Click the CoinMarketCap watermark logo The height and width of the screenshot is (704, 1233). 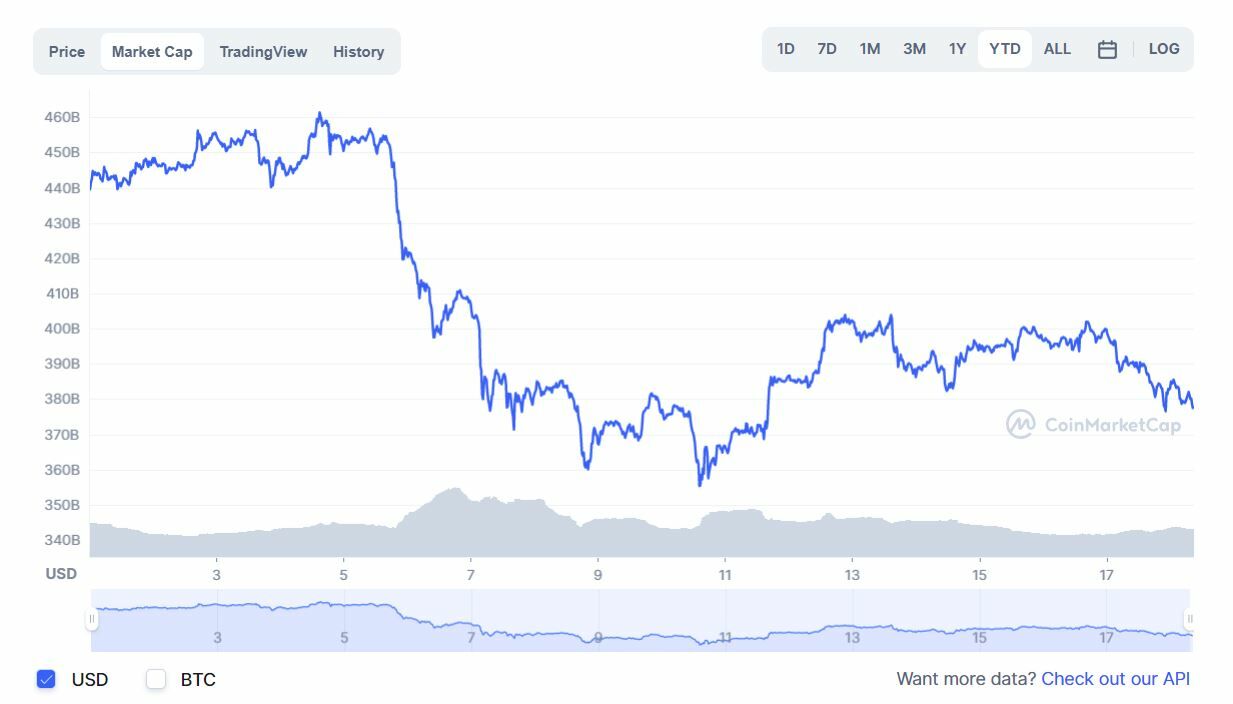(1093, 425)
